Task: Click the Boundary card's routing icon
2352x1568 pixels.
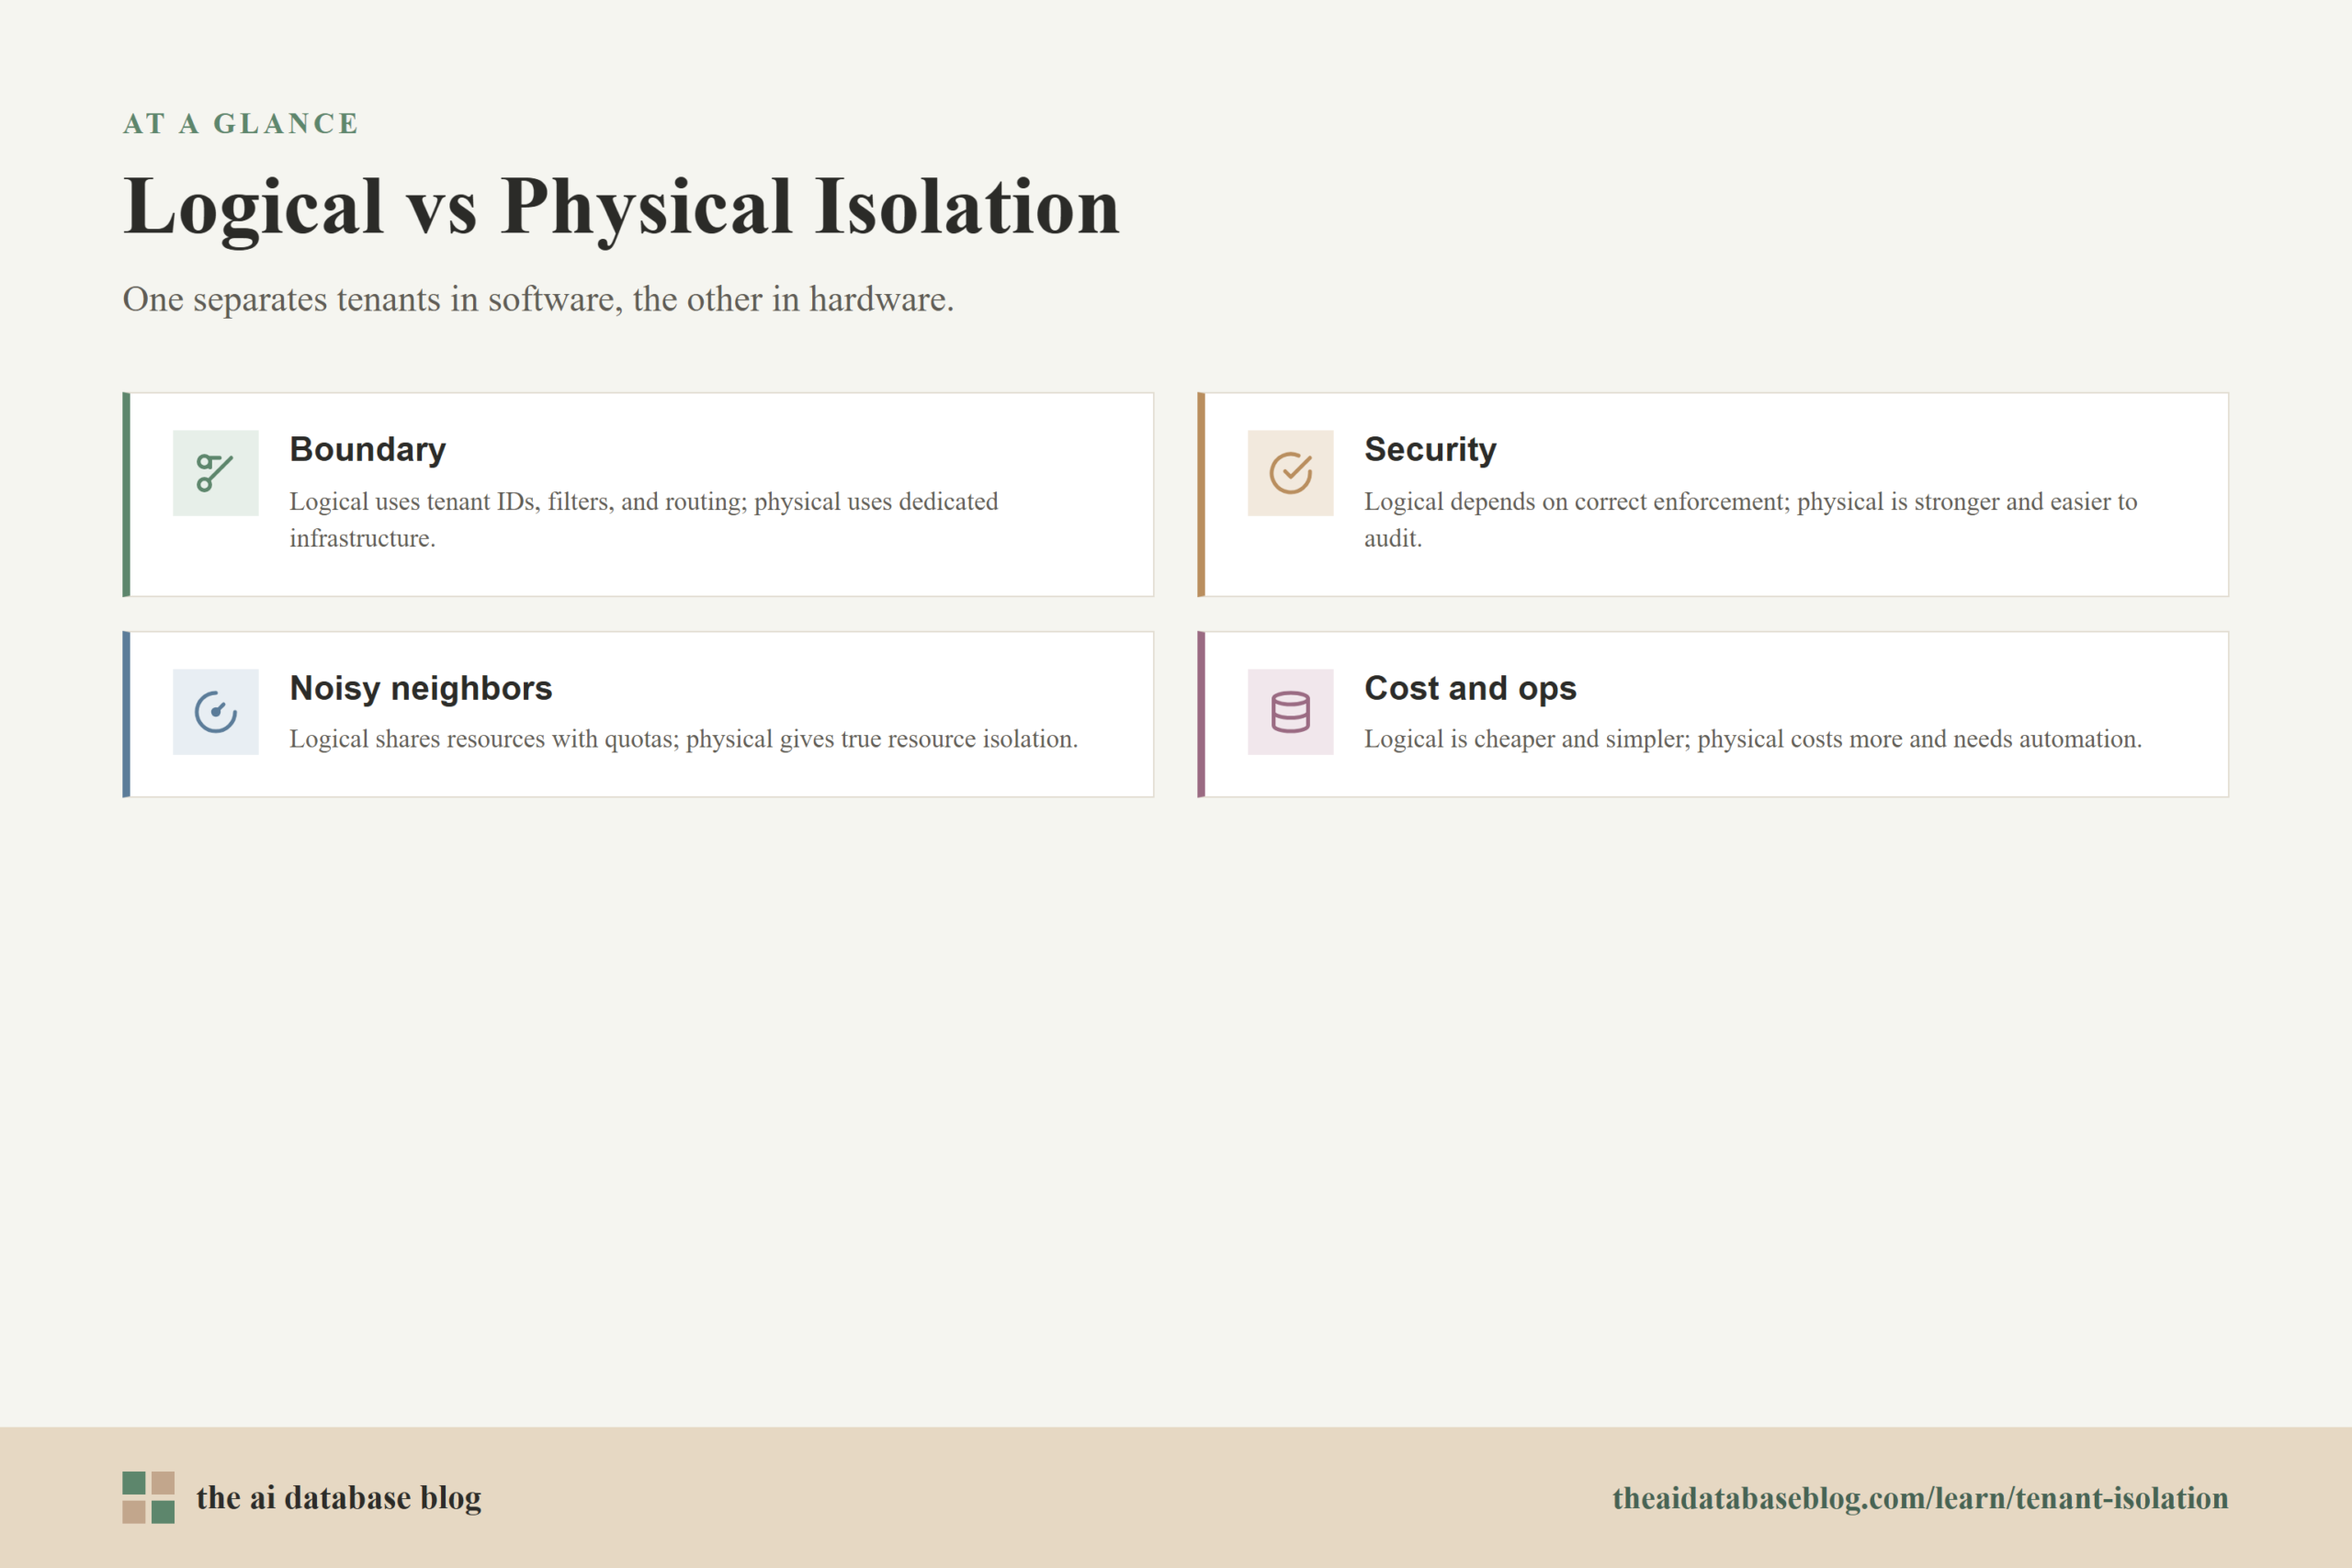Action: pyautogui.click(x=215, y=473)
